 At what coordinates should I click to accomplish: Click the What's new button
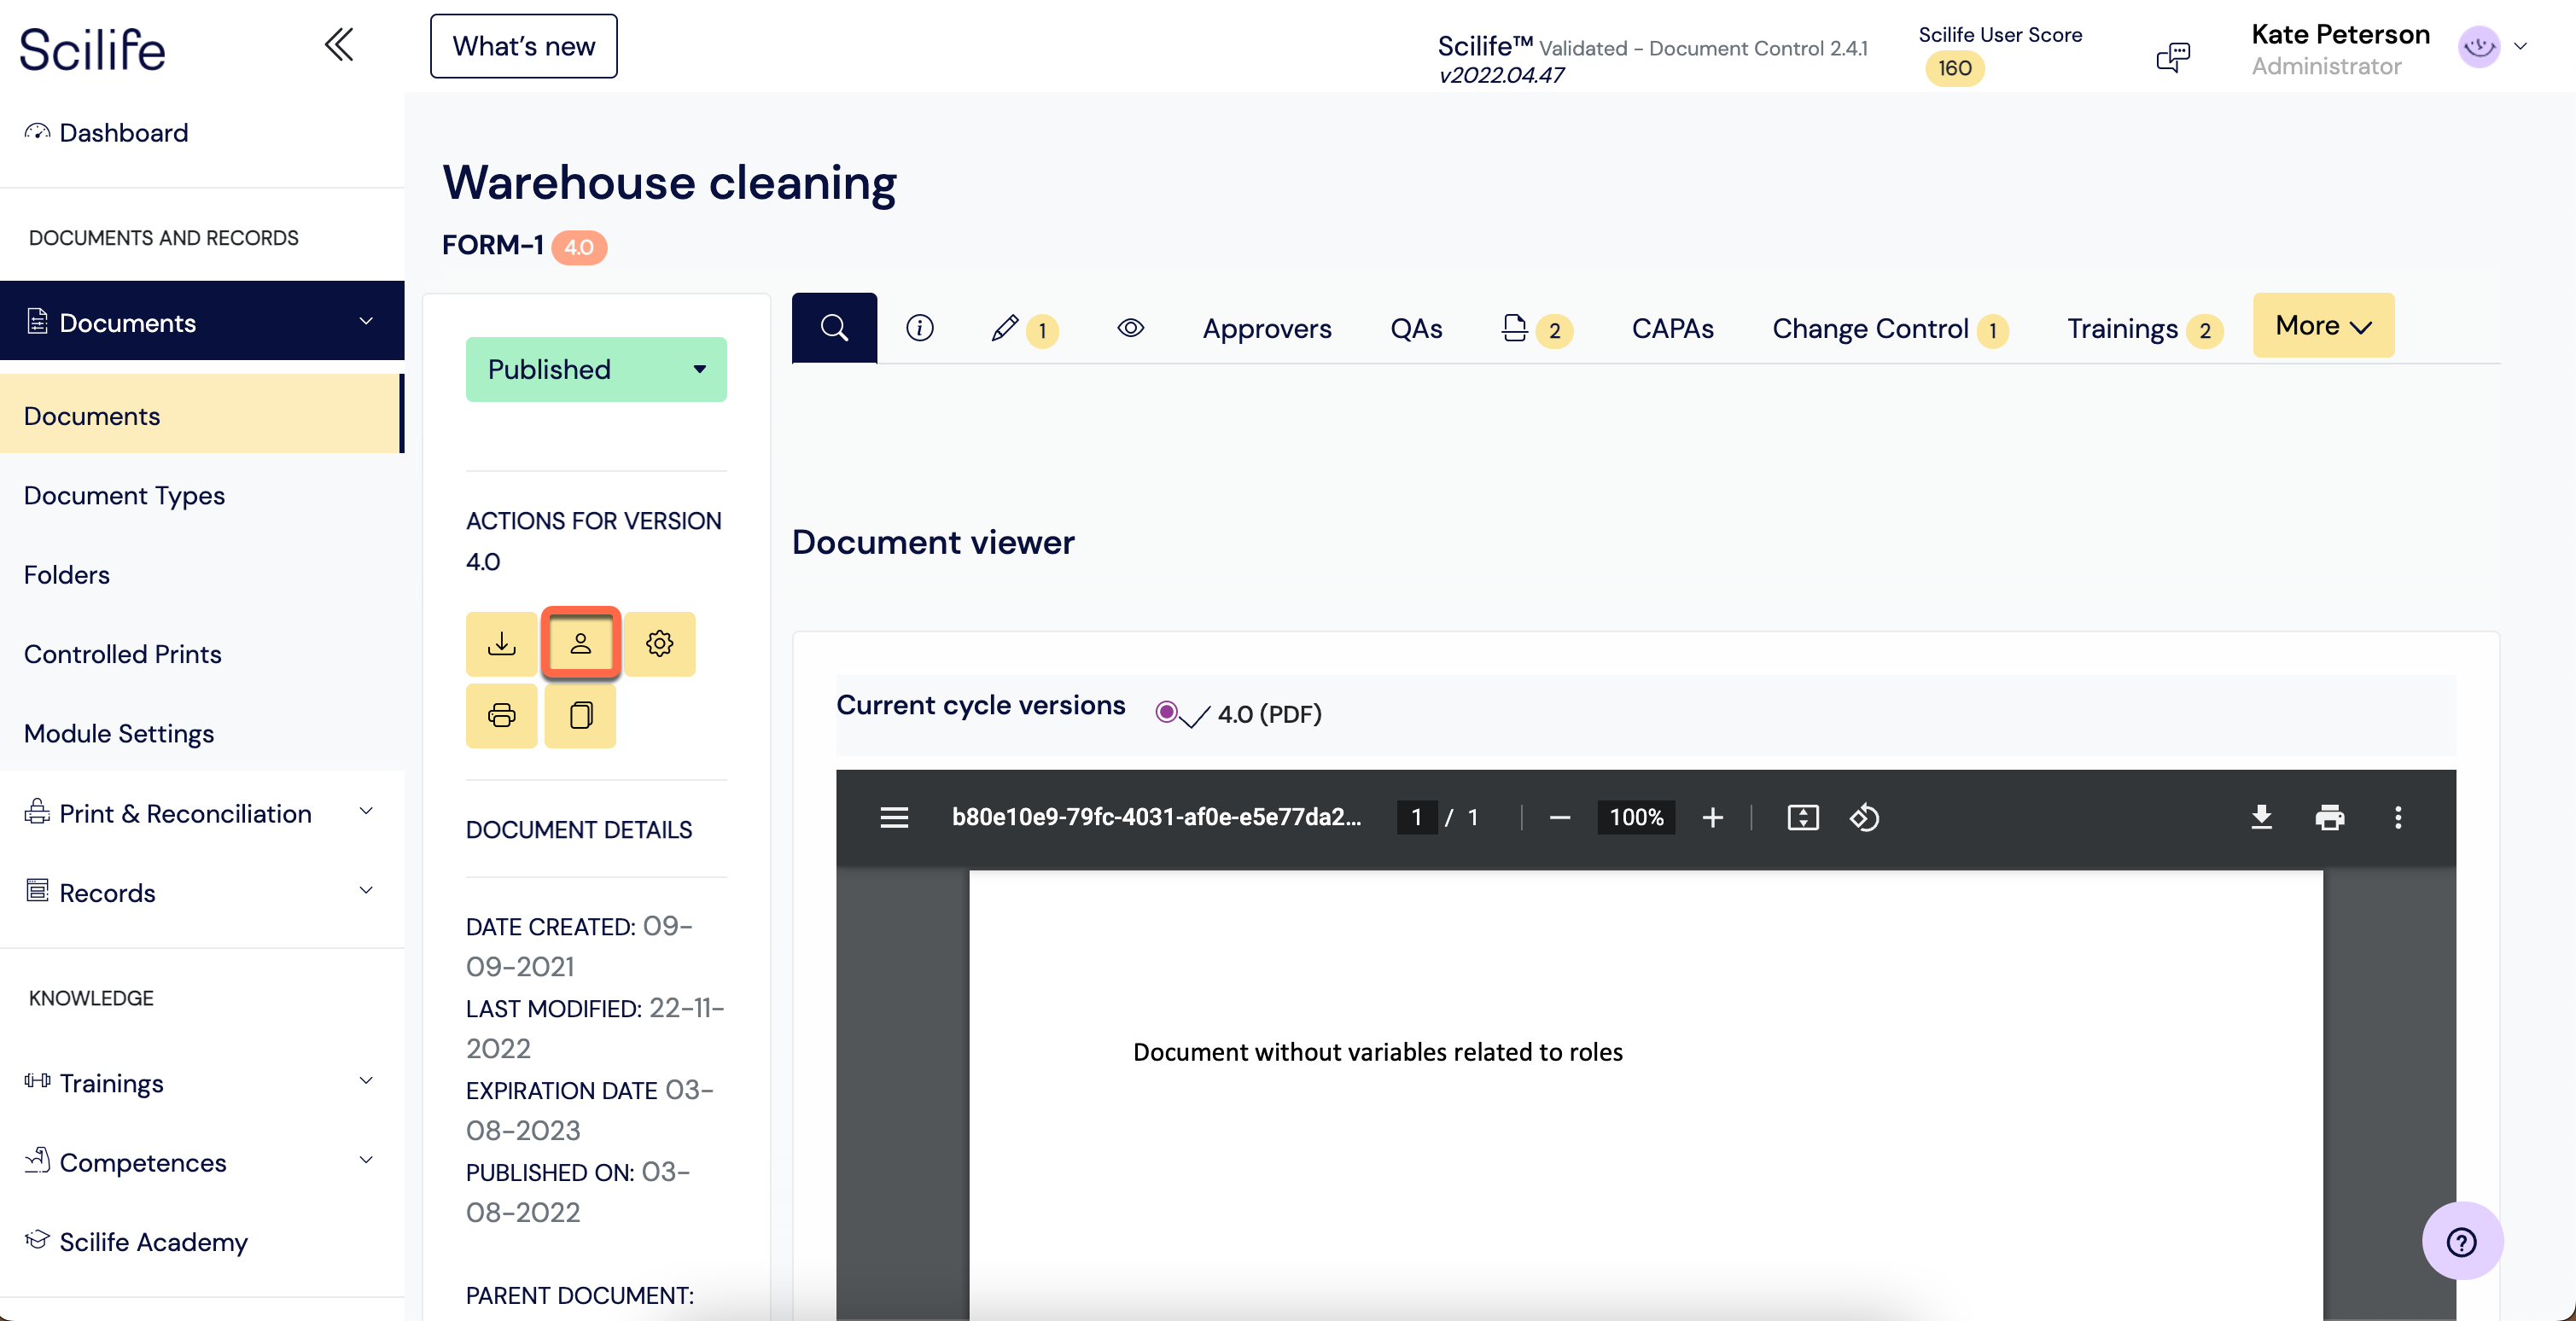coord(522,45)
